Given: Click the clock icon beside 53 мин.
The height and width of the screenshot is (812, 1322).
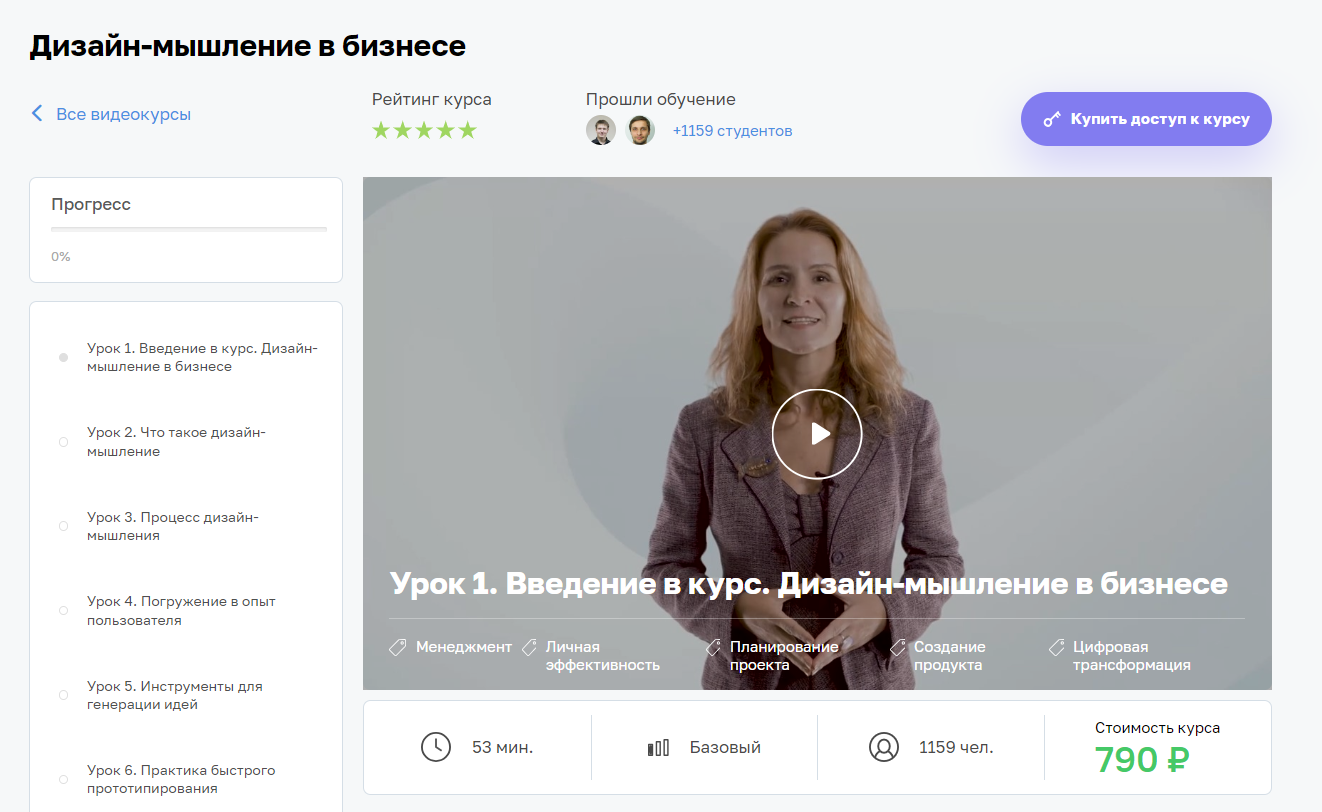Looking at the screenshot, I should click(x=436, y=747).
